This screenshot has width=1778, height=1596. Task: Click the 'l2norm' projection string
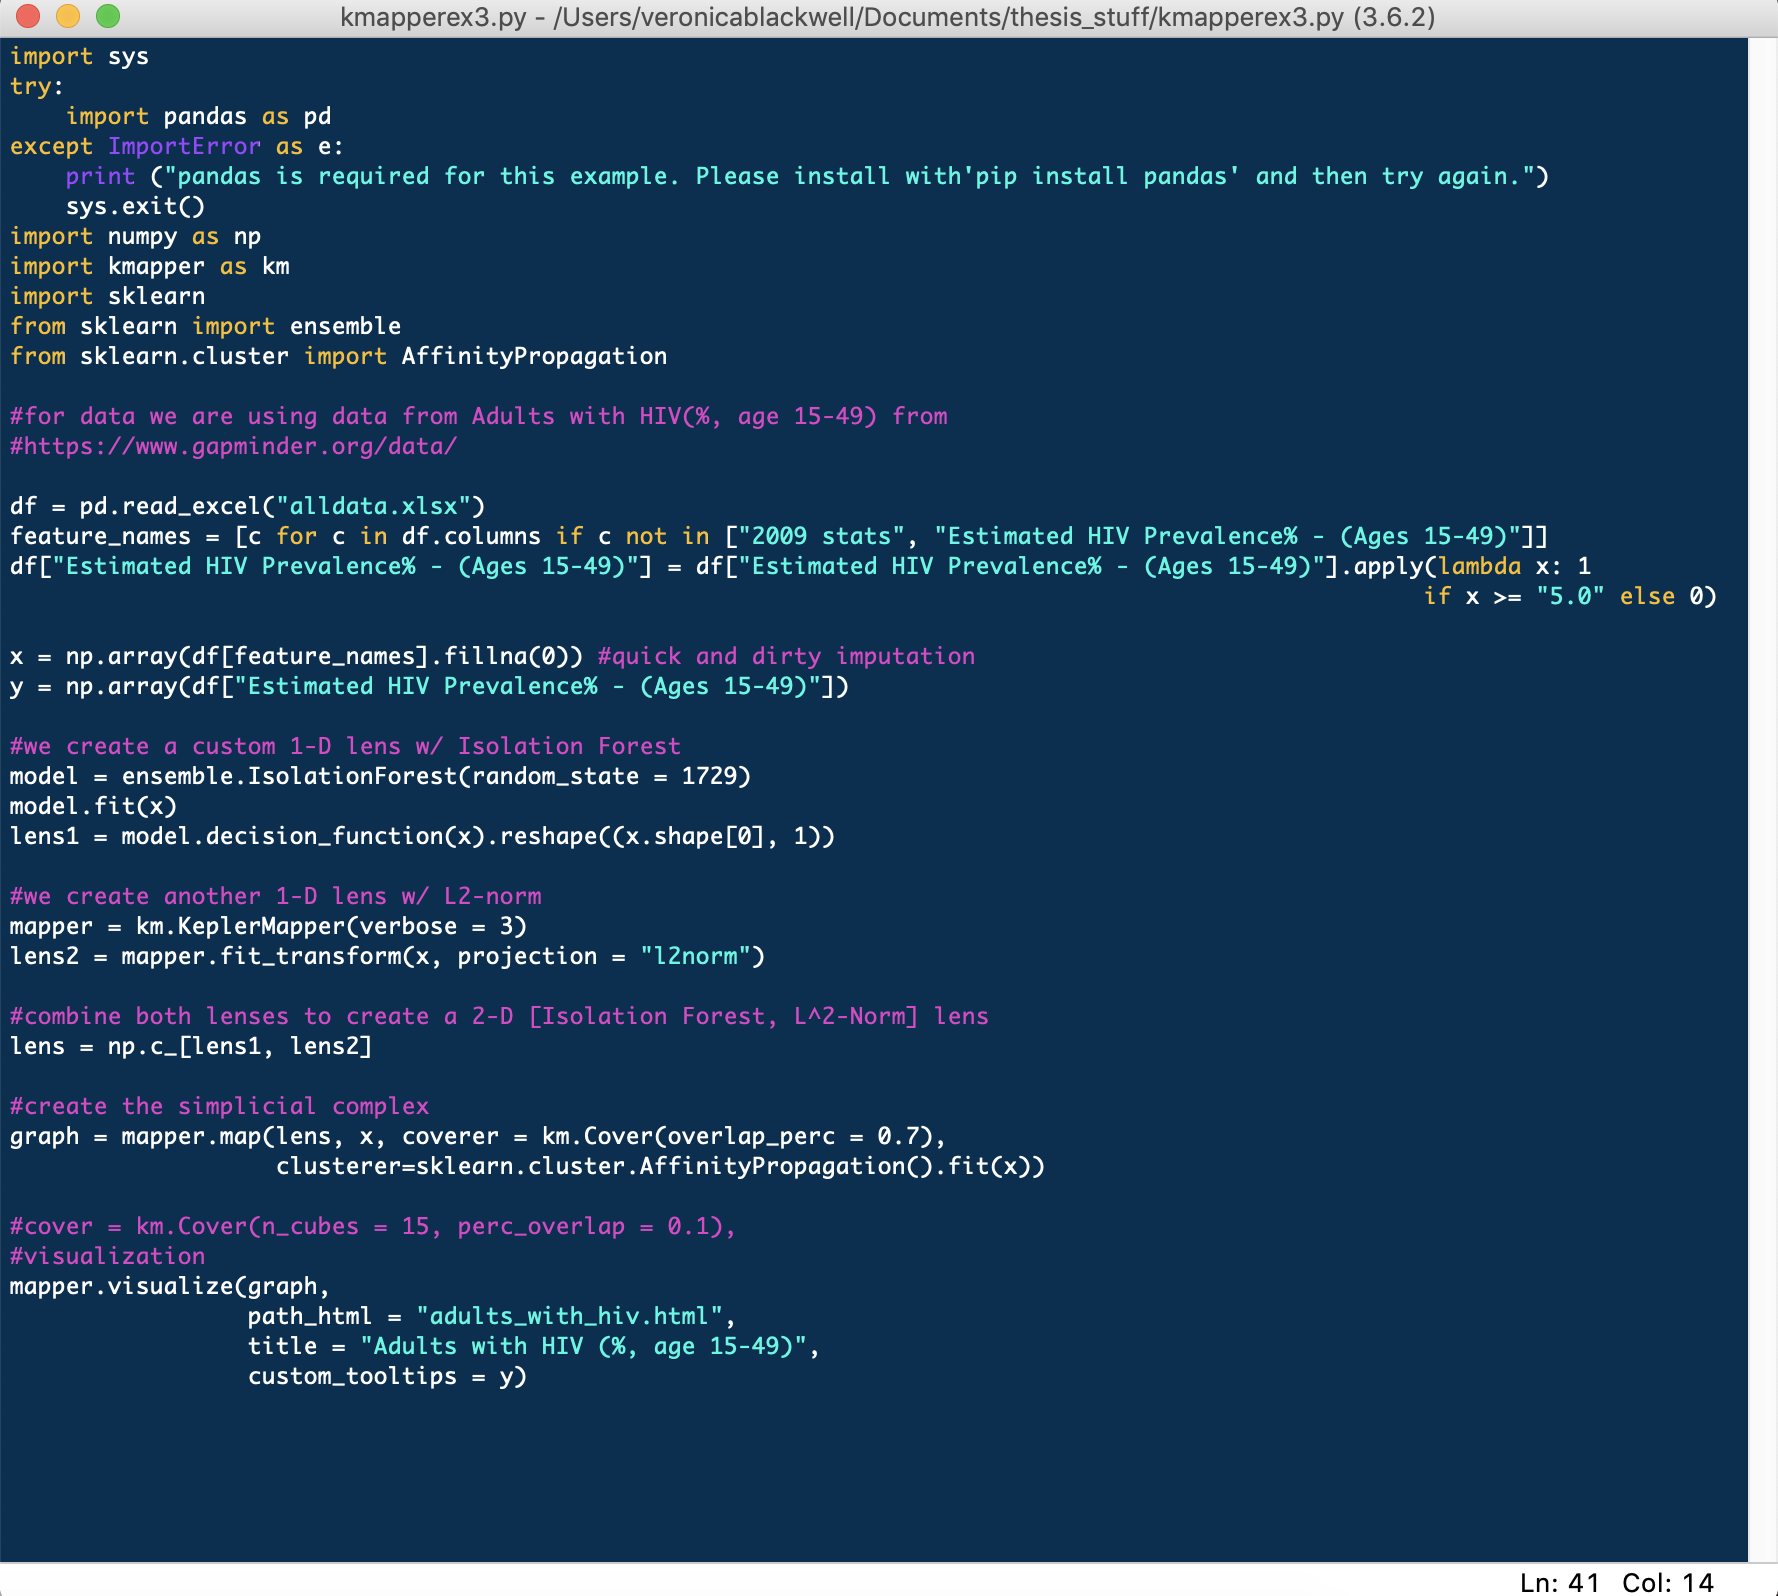pyautogui.click(x=695, y=957)
